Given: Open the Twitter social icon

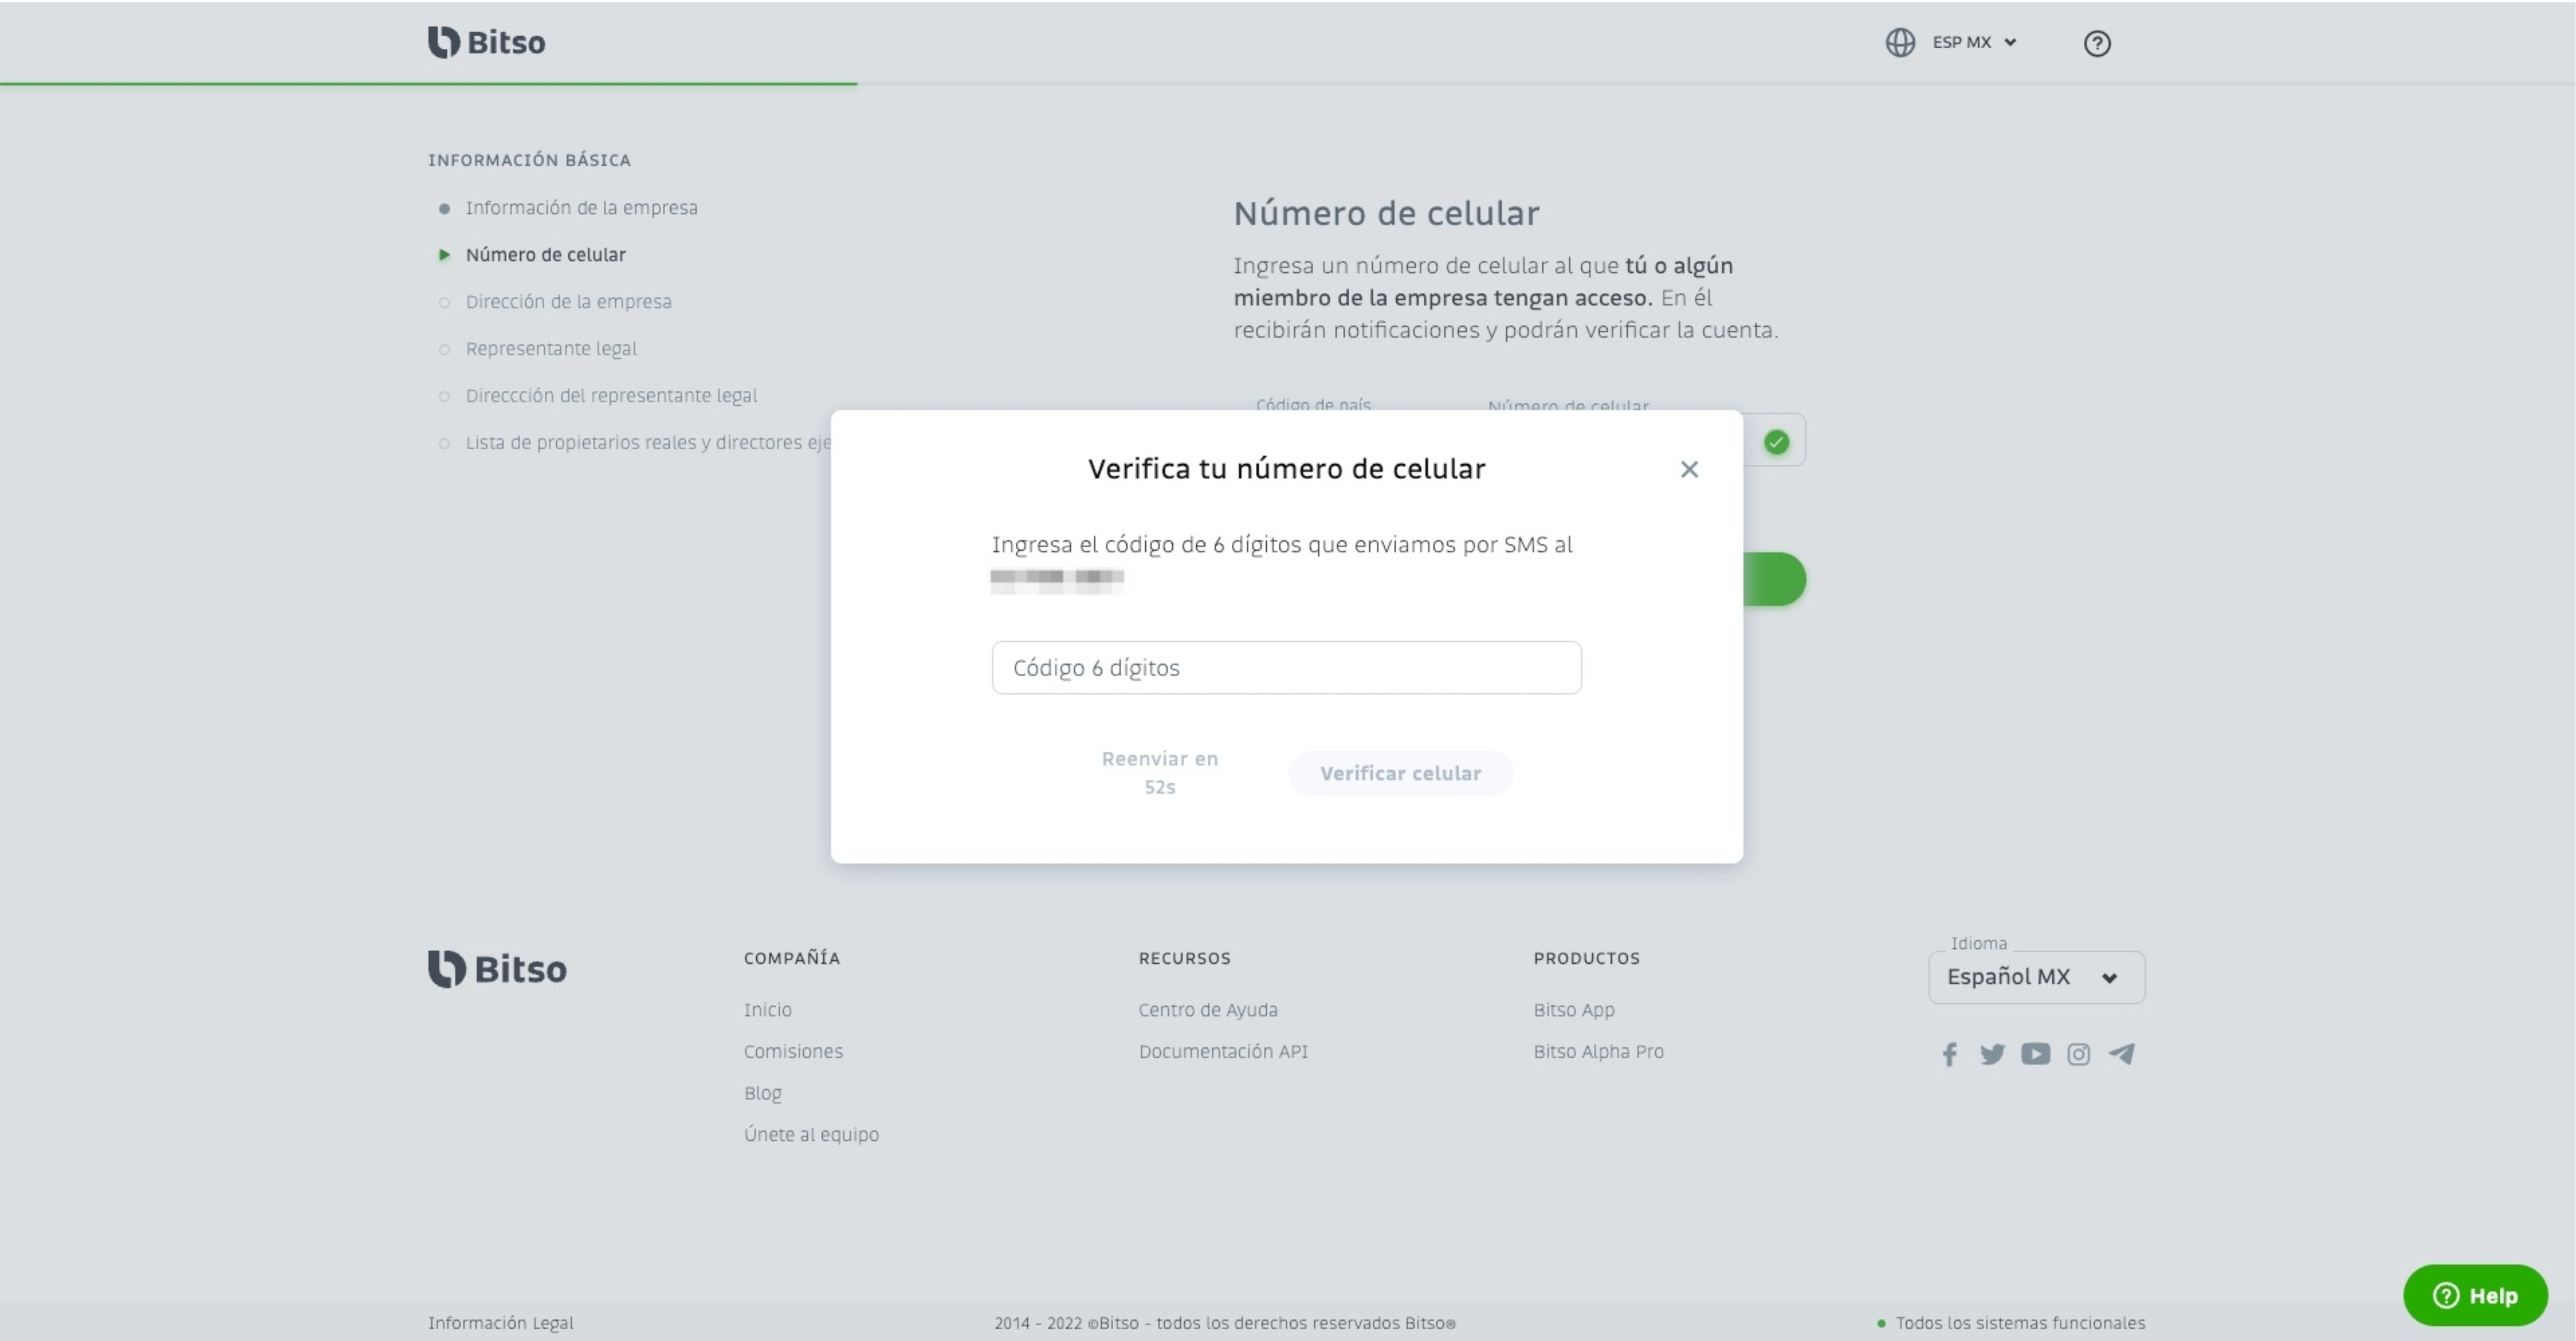Looking at the screenshot, I should coord(1992,1054).
